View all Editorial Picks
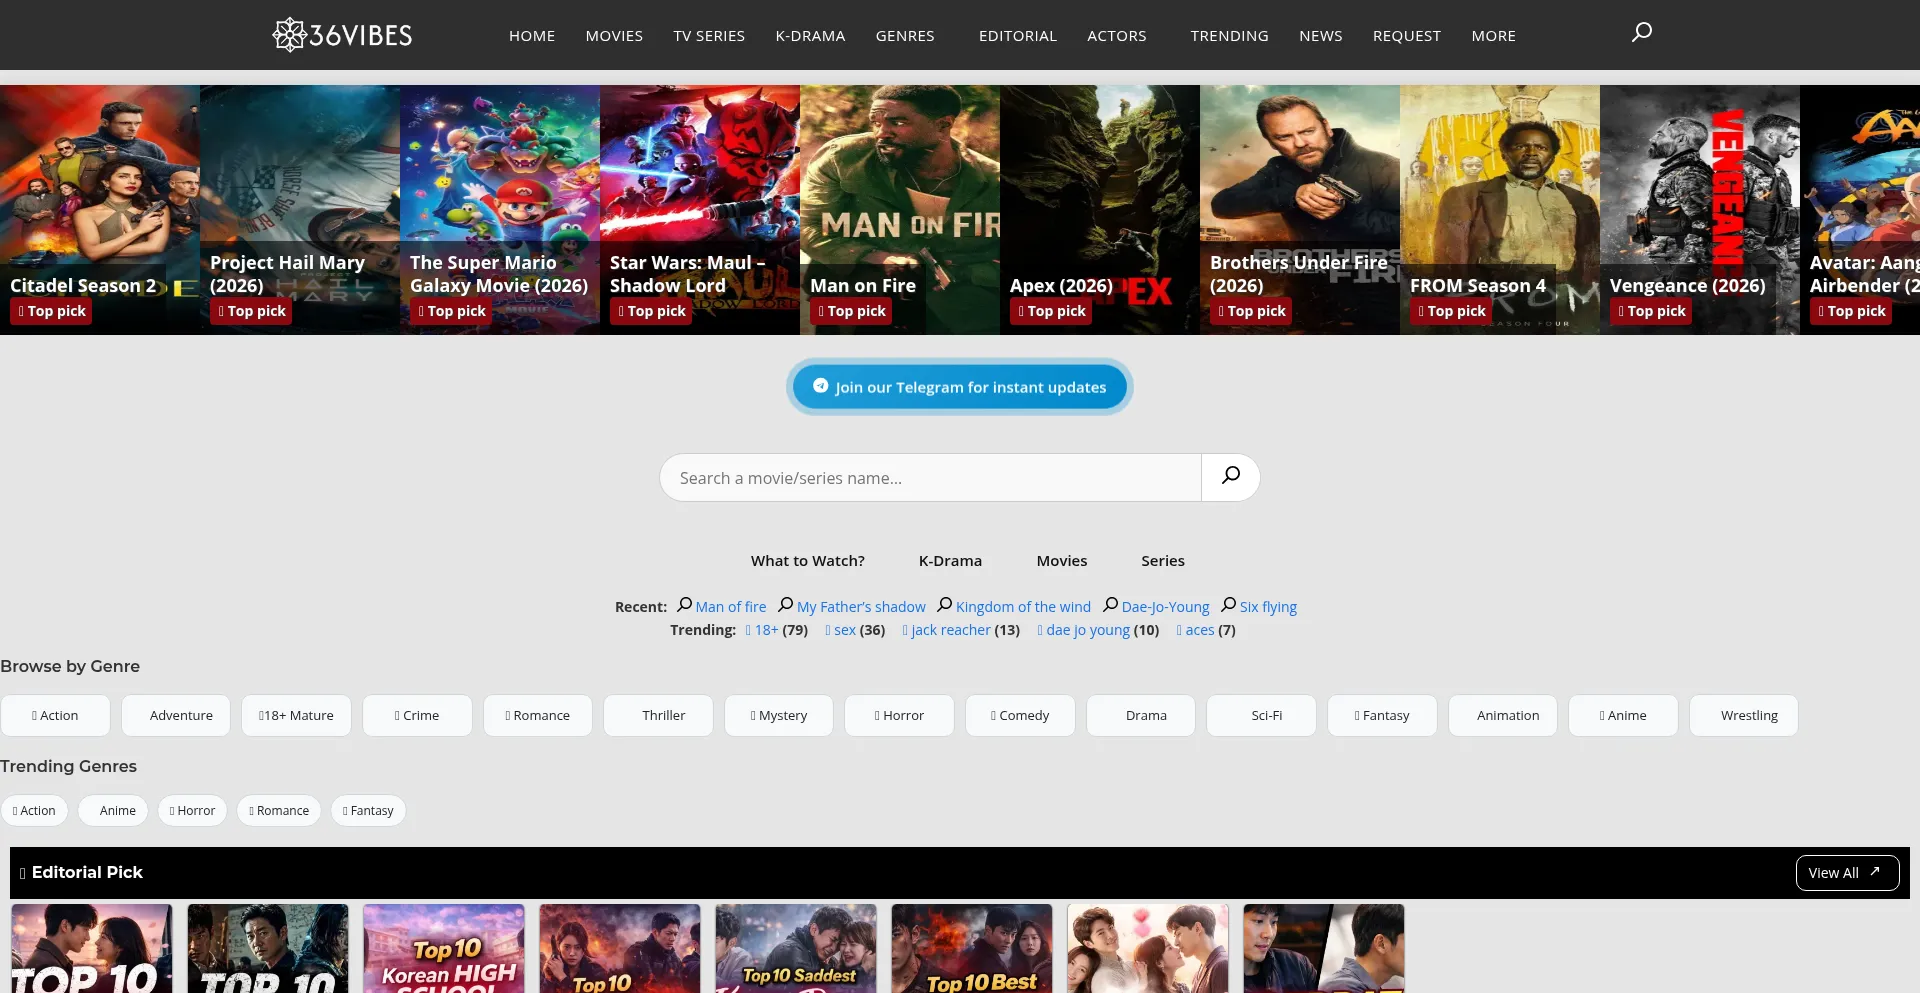Screen dimensions: 1920x993 click(1847, 873)
